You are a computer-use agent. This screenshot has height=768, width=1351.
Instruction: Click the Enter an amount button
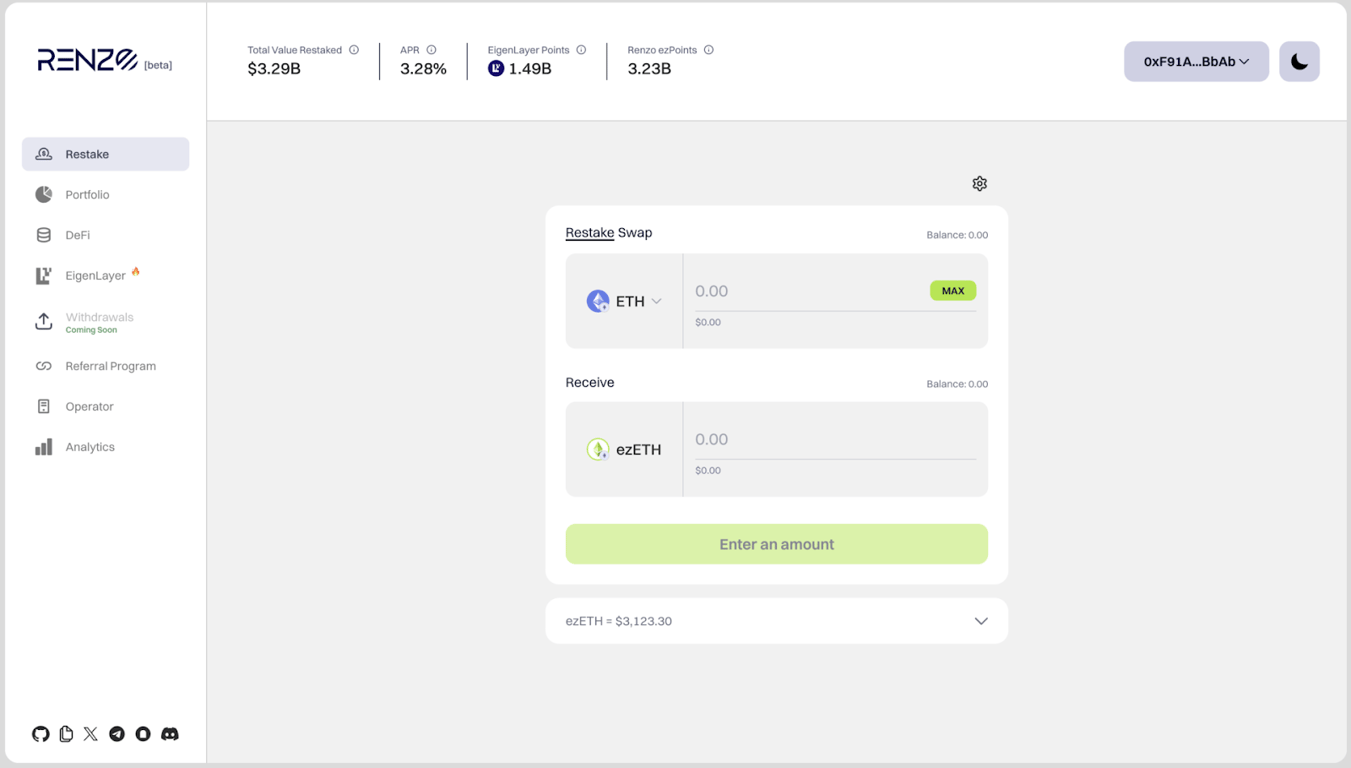pyautogui.click(x=777, y=544)
